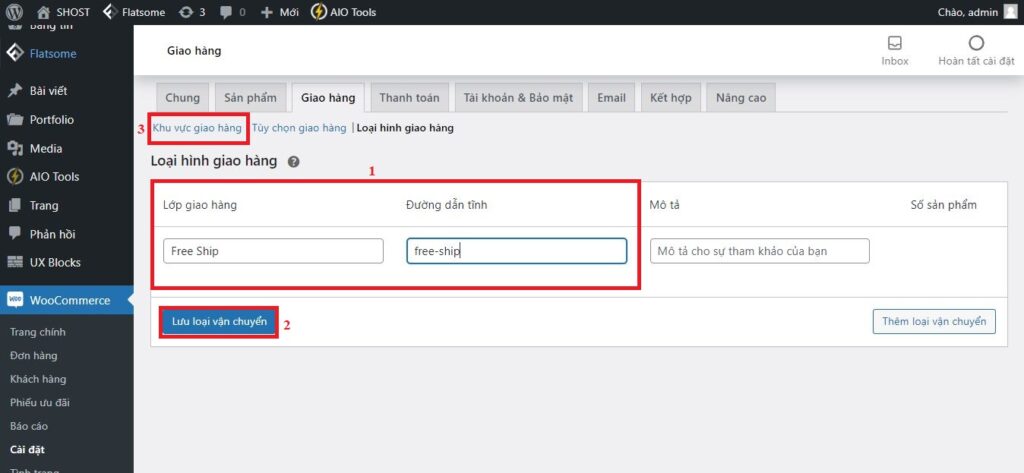The image size is (1024, 473).
Task: Click the admin avatar thumbnail
Action: click(x=1010, y=12)
